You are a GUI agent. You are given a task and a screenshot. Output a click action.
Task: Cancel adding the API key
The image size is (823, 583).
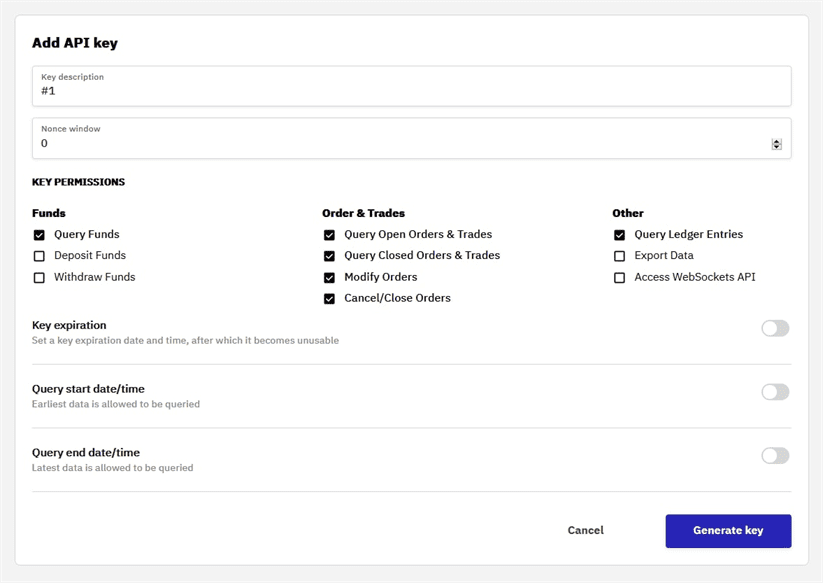585,531
